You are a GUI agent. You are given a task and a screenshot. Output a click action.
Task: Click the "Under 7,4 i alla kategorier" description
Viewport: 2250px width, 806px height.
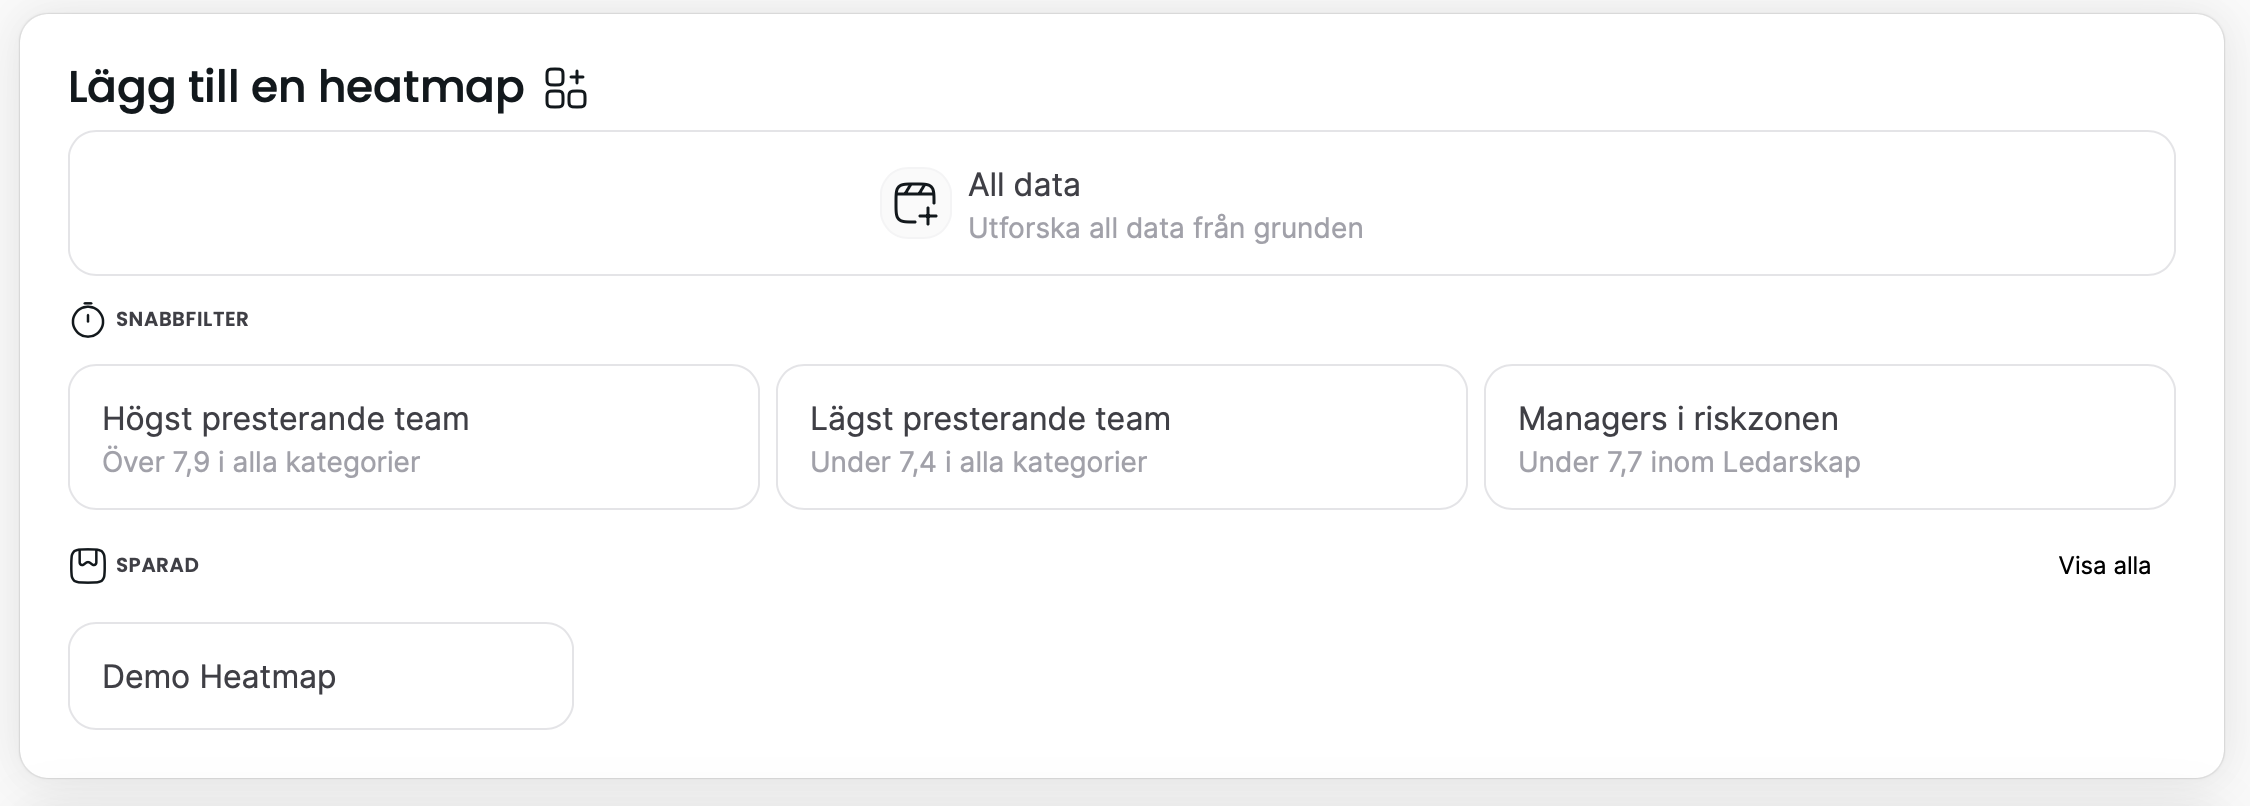coord(978,463)
